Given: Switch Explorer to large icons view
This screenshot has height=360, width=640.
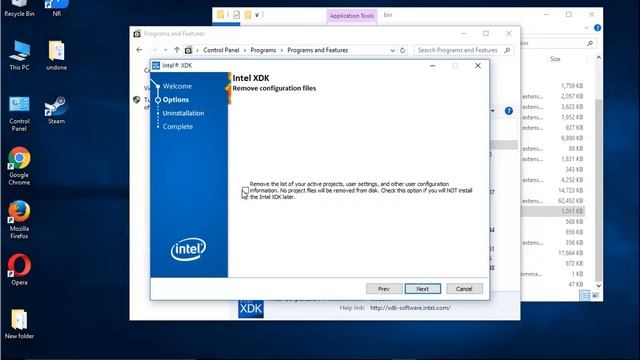Looking at the screenshot, I should tap(595, 295).
